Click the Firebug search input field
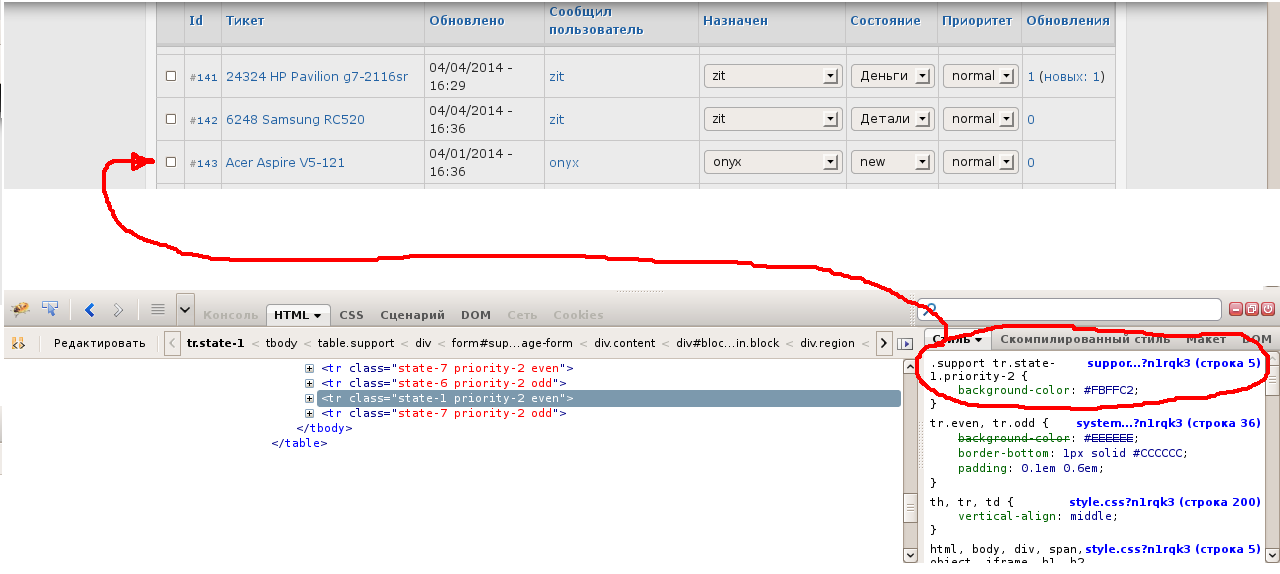1280x574 pixels. 1070,309
